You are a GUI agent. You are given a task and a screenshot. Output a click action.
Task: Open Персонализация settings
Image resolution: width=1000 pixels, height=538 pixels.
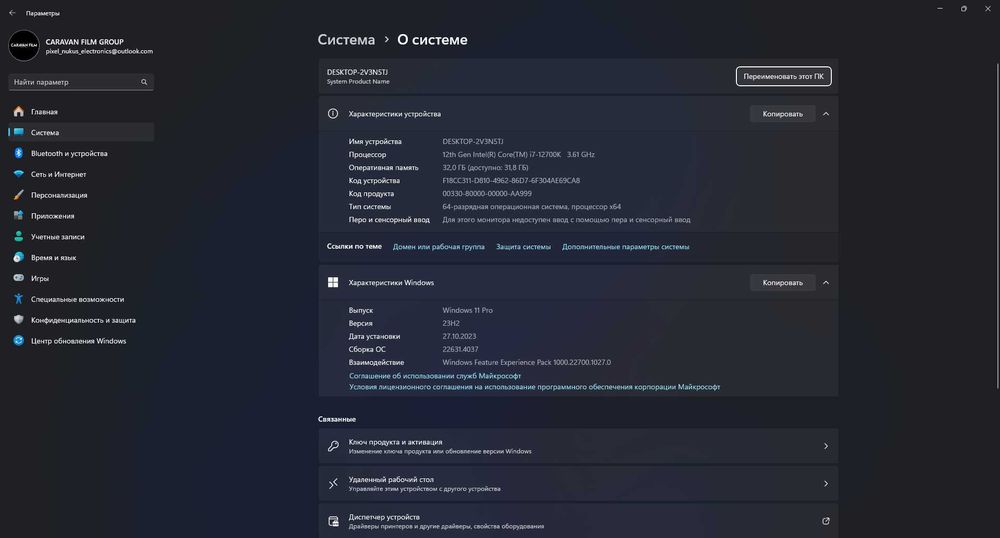coord(81,194)
